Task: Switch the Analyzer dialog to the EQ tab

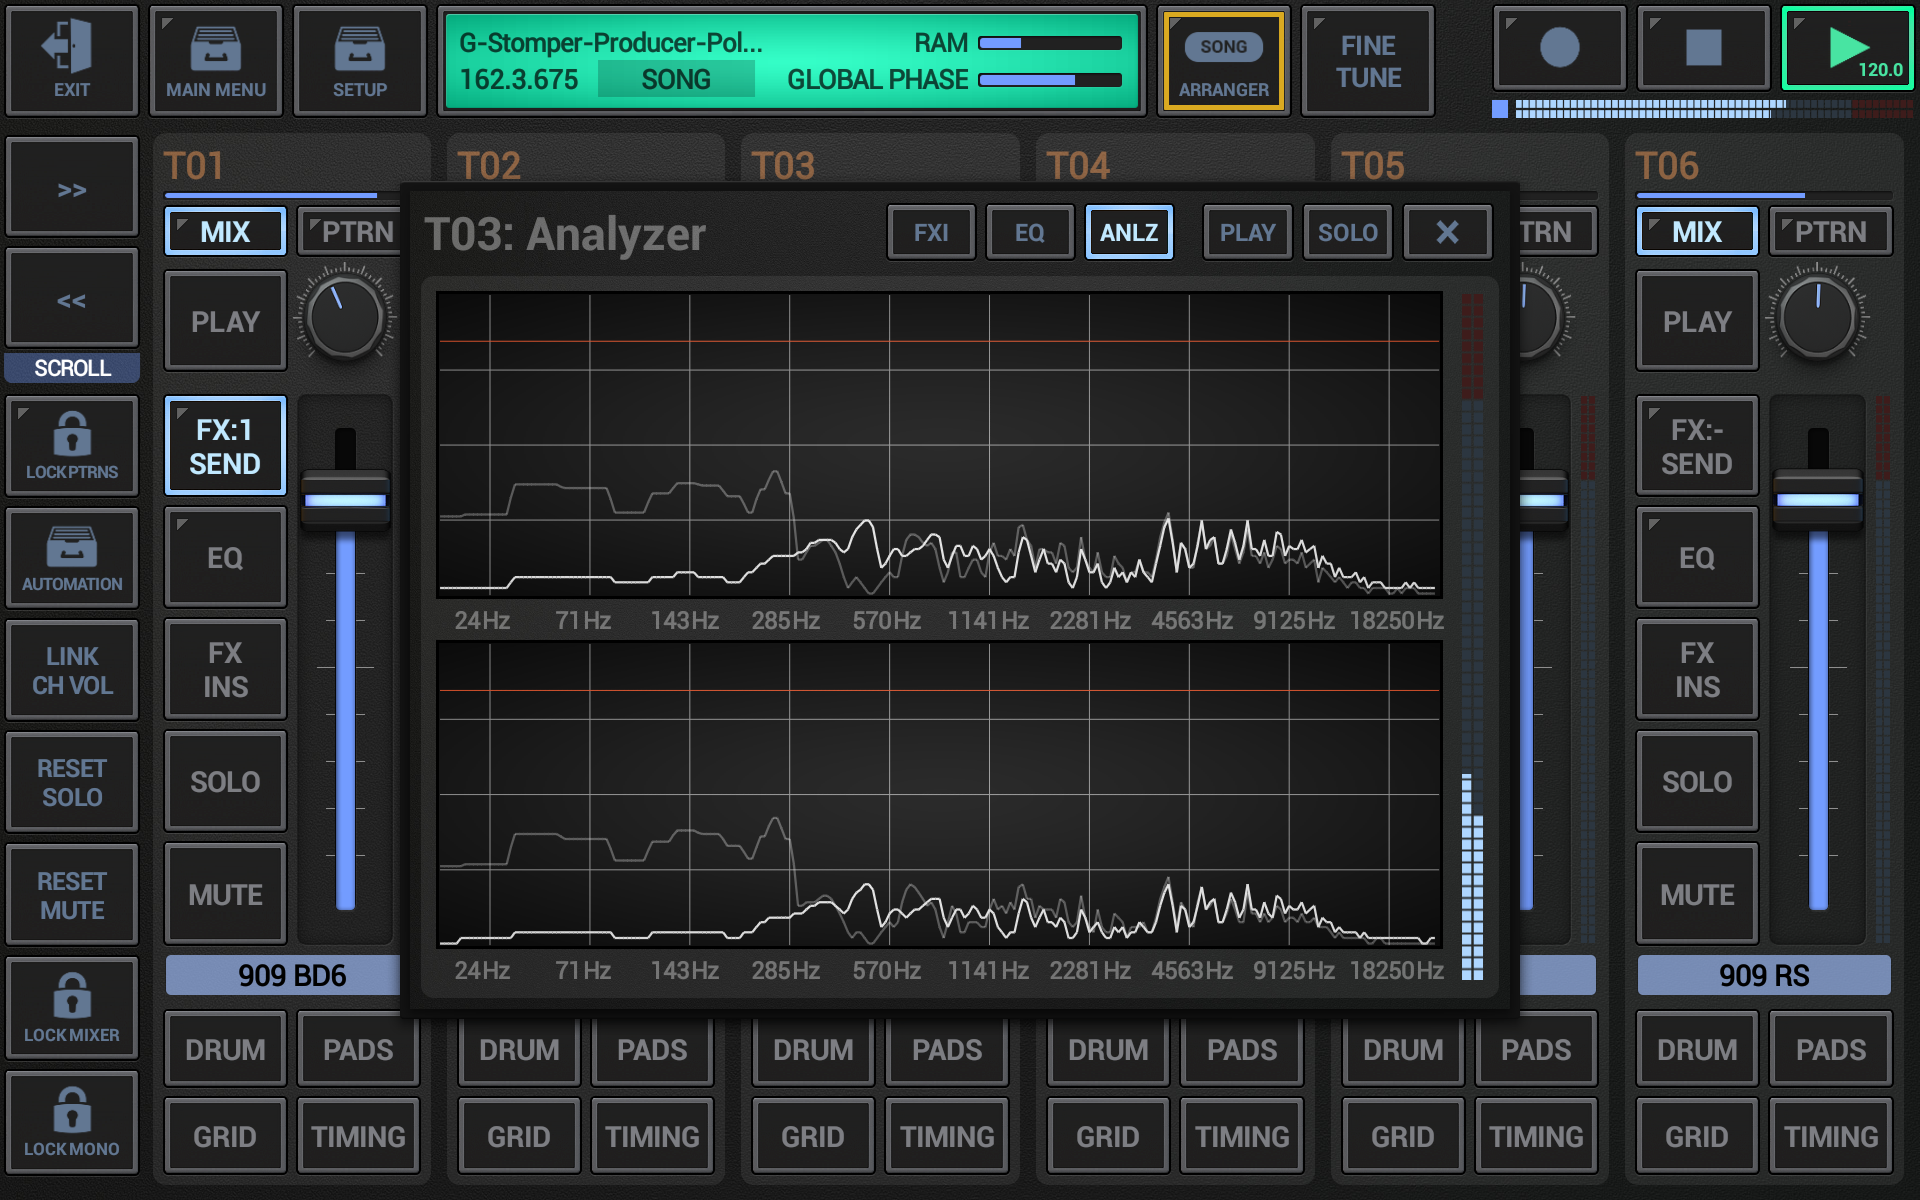Action: tap(1029, 232)
